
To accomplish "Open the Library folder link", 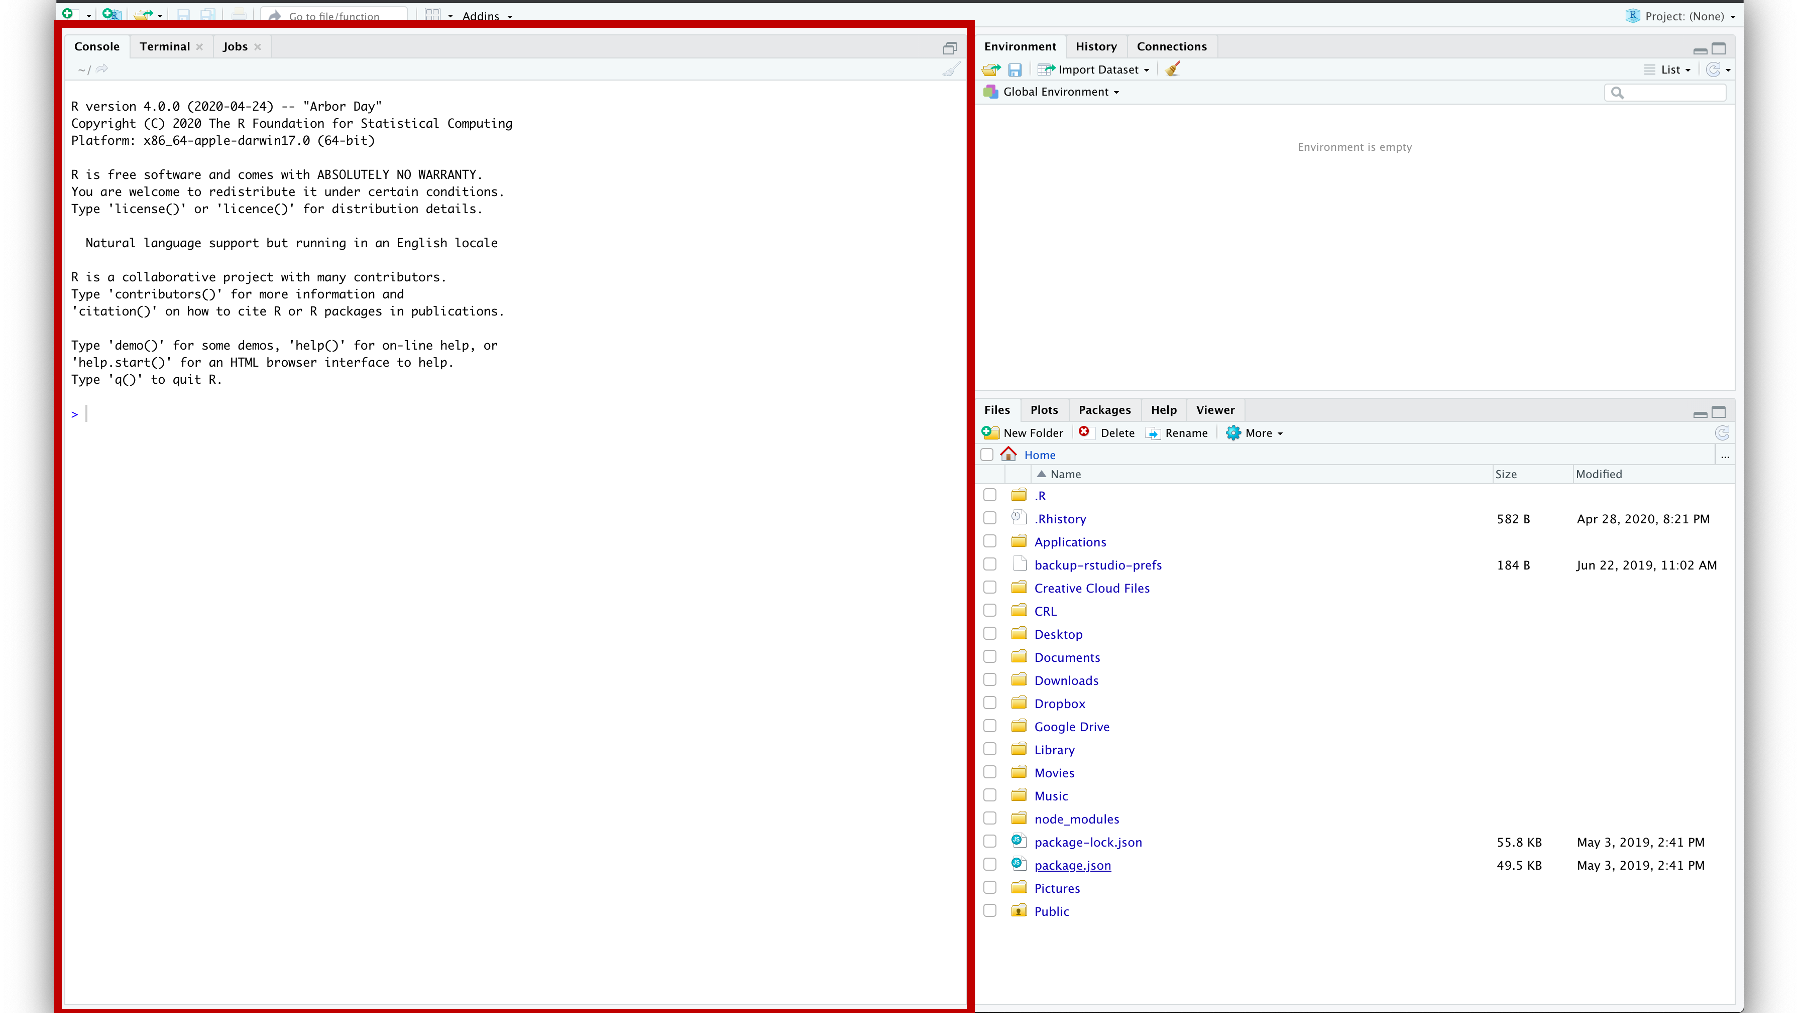I will click(1054, 750).
